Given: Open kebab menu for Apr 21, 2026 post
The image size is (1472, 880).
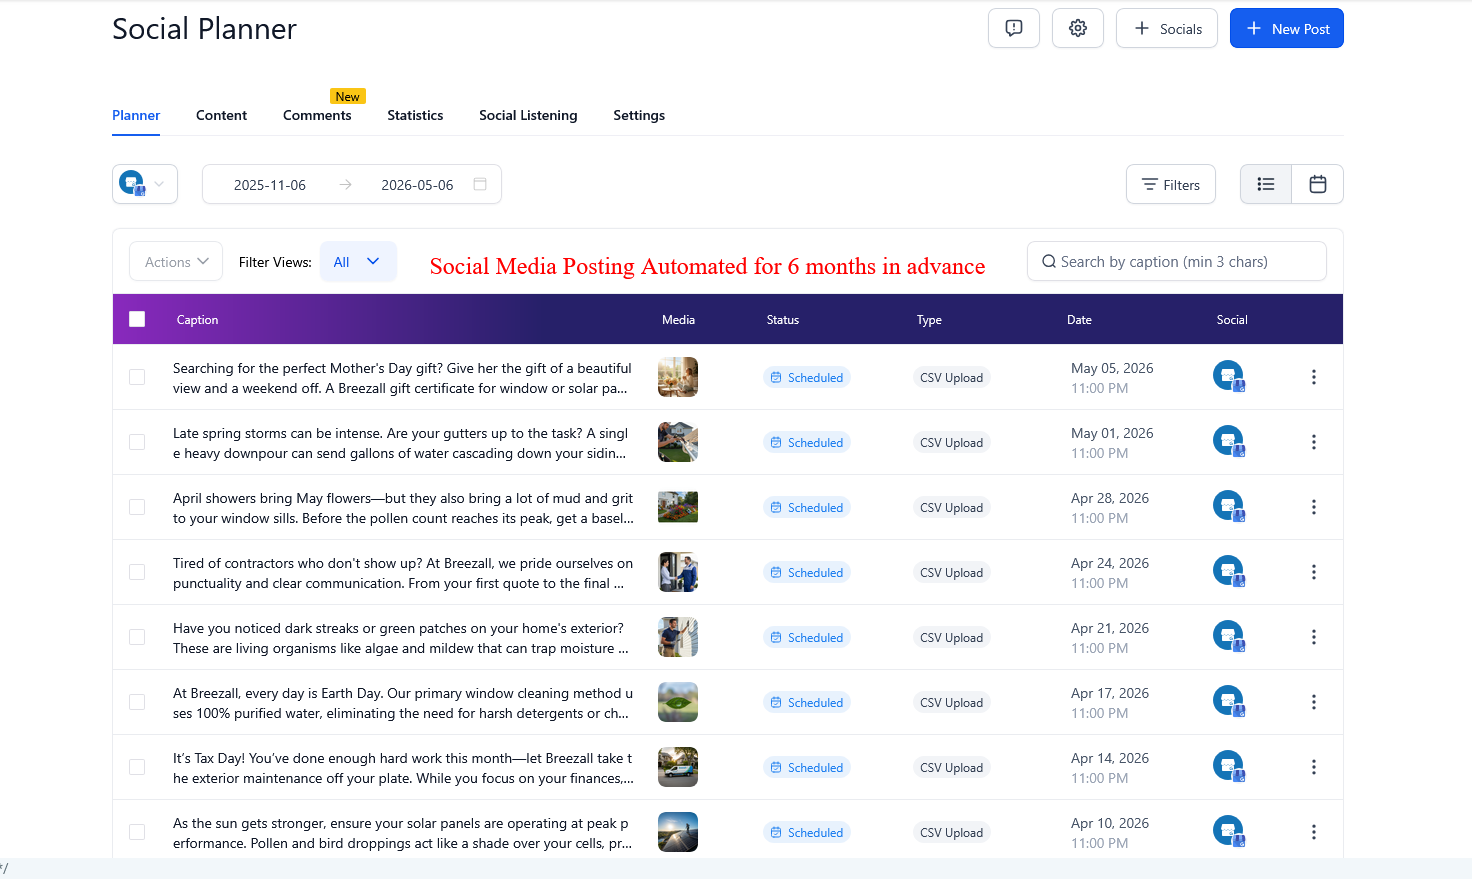Looking at the screenshot, I should 1314,637.
